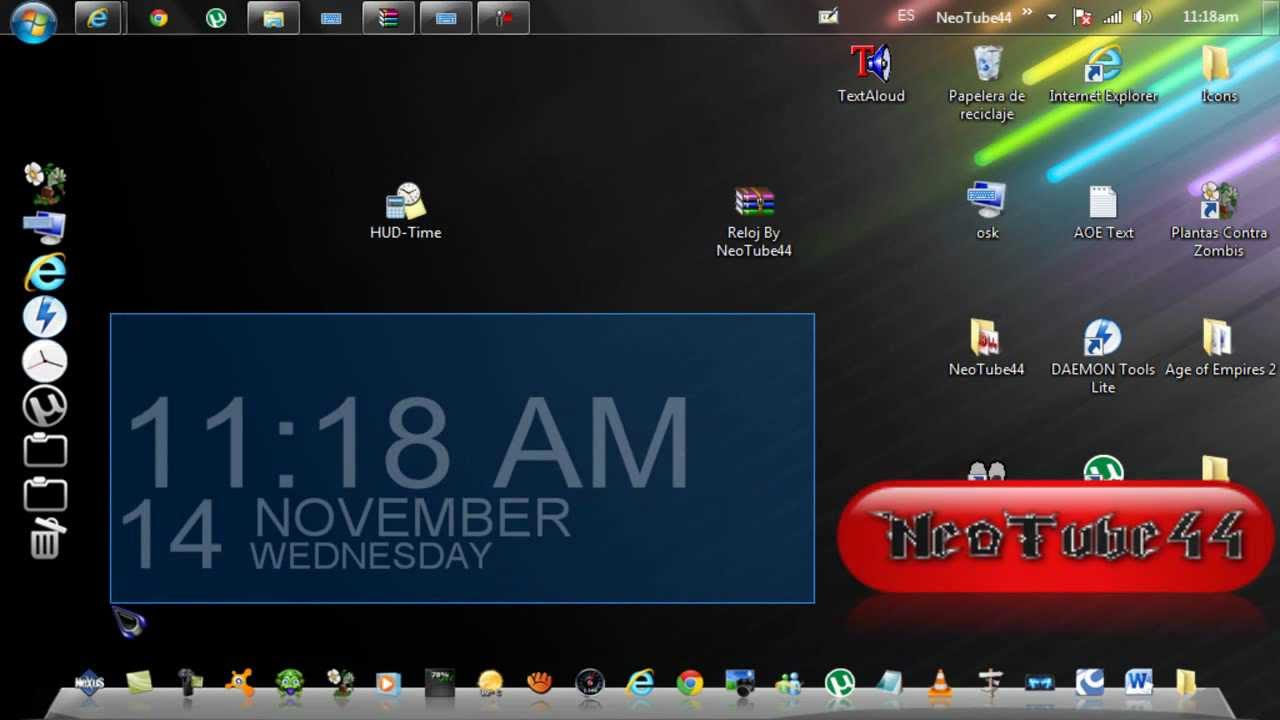
Task: Open the speedometer gauge icon in dock
Action: coord(590,683)
